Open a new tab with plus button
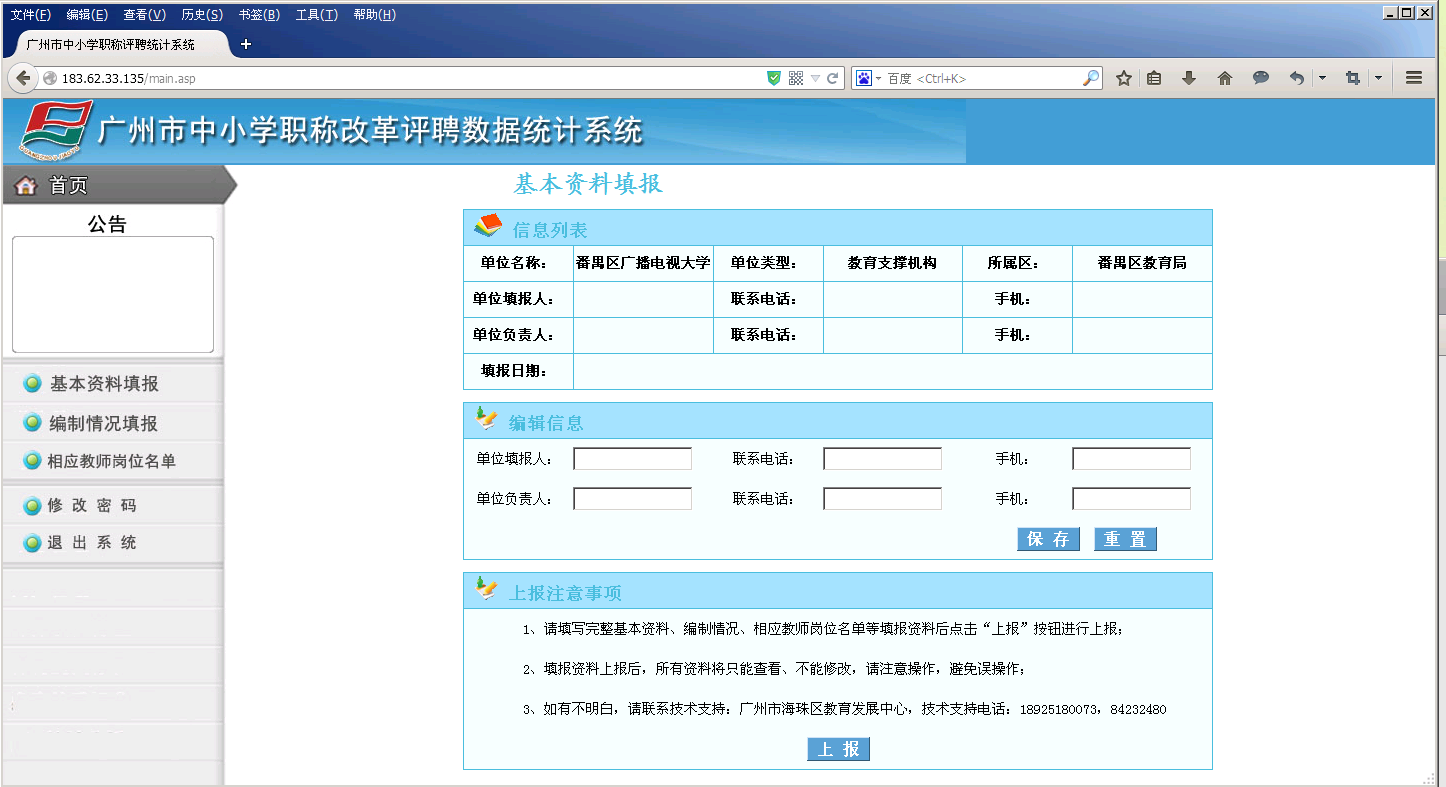 coord(246,45)
